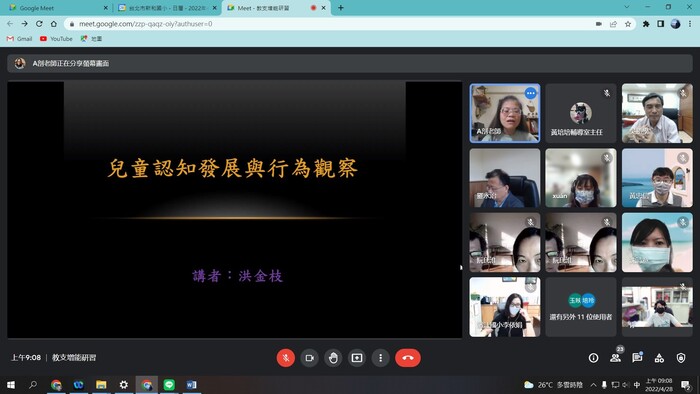Toggle the camera button off
This screenshot has height=394, width=700.
309,358
